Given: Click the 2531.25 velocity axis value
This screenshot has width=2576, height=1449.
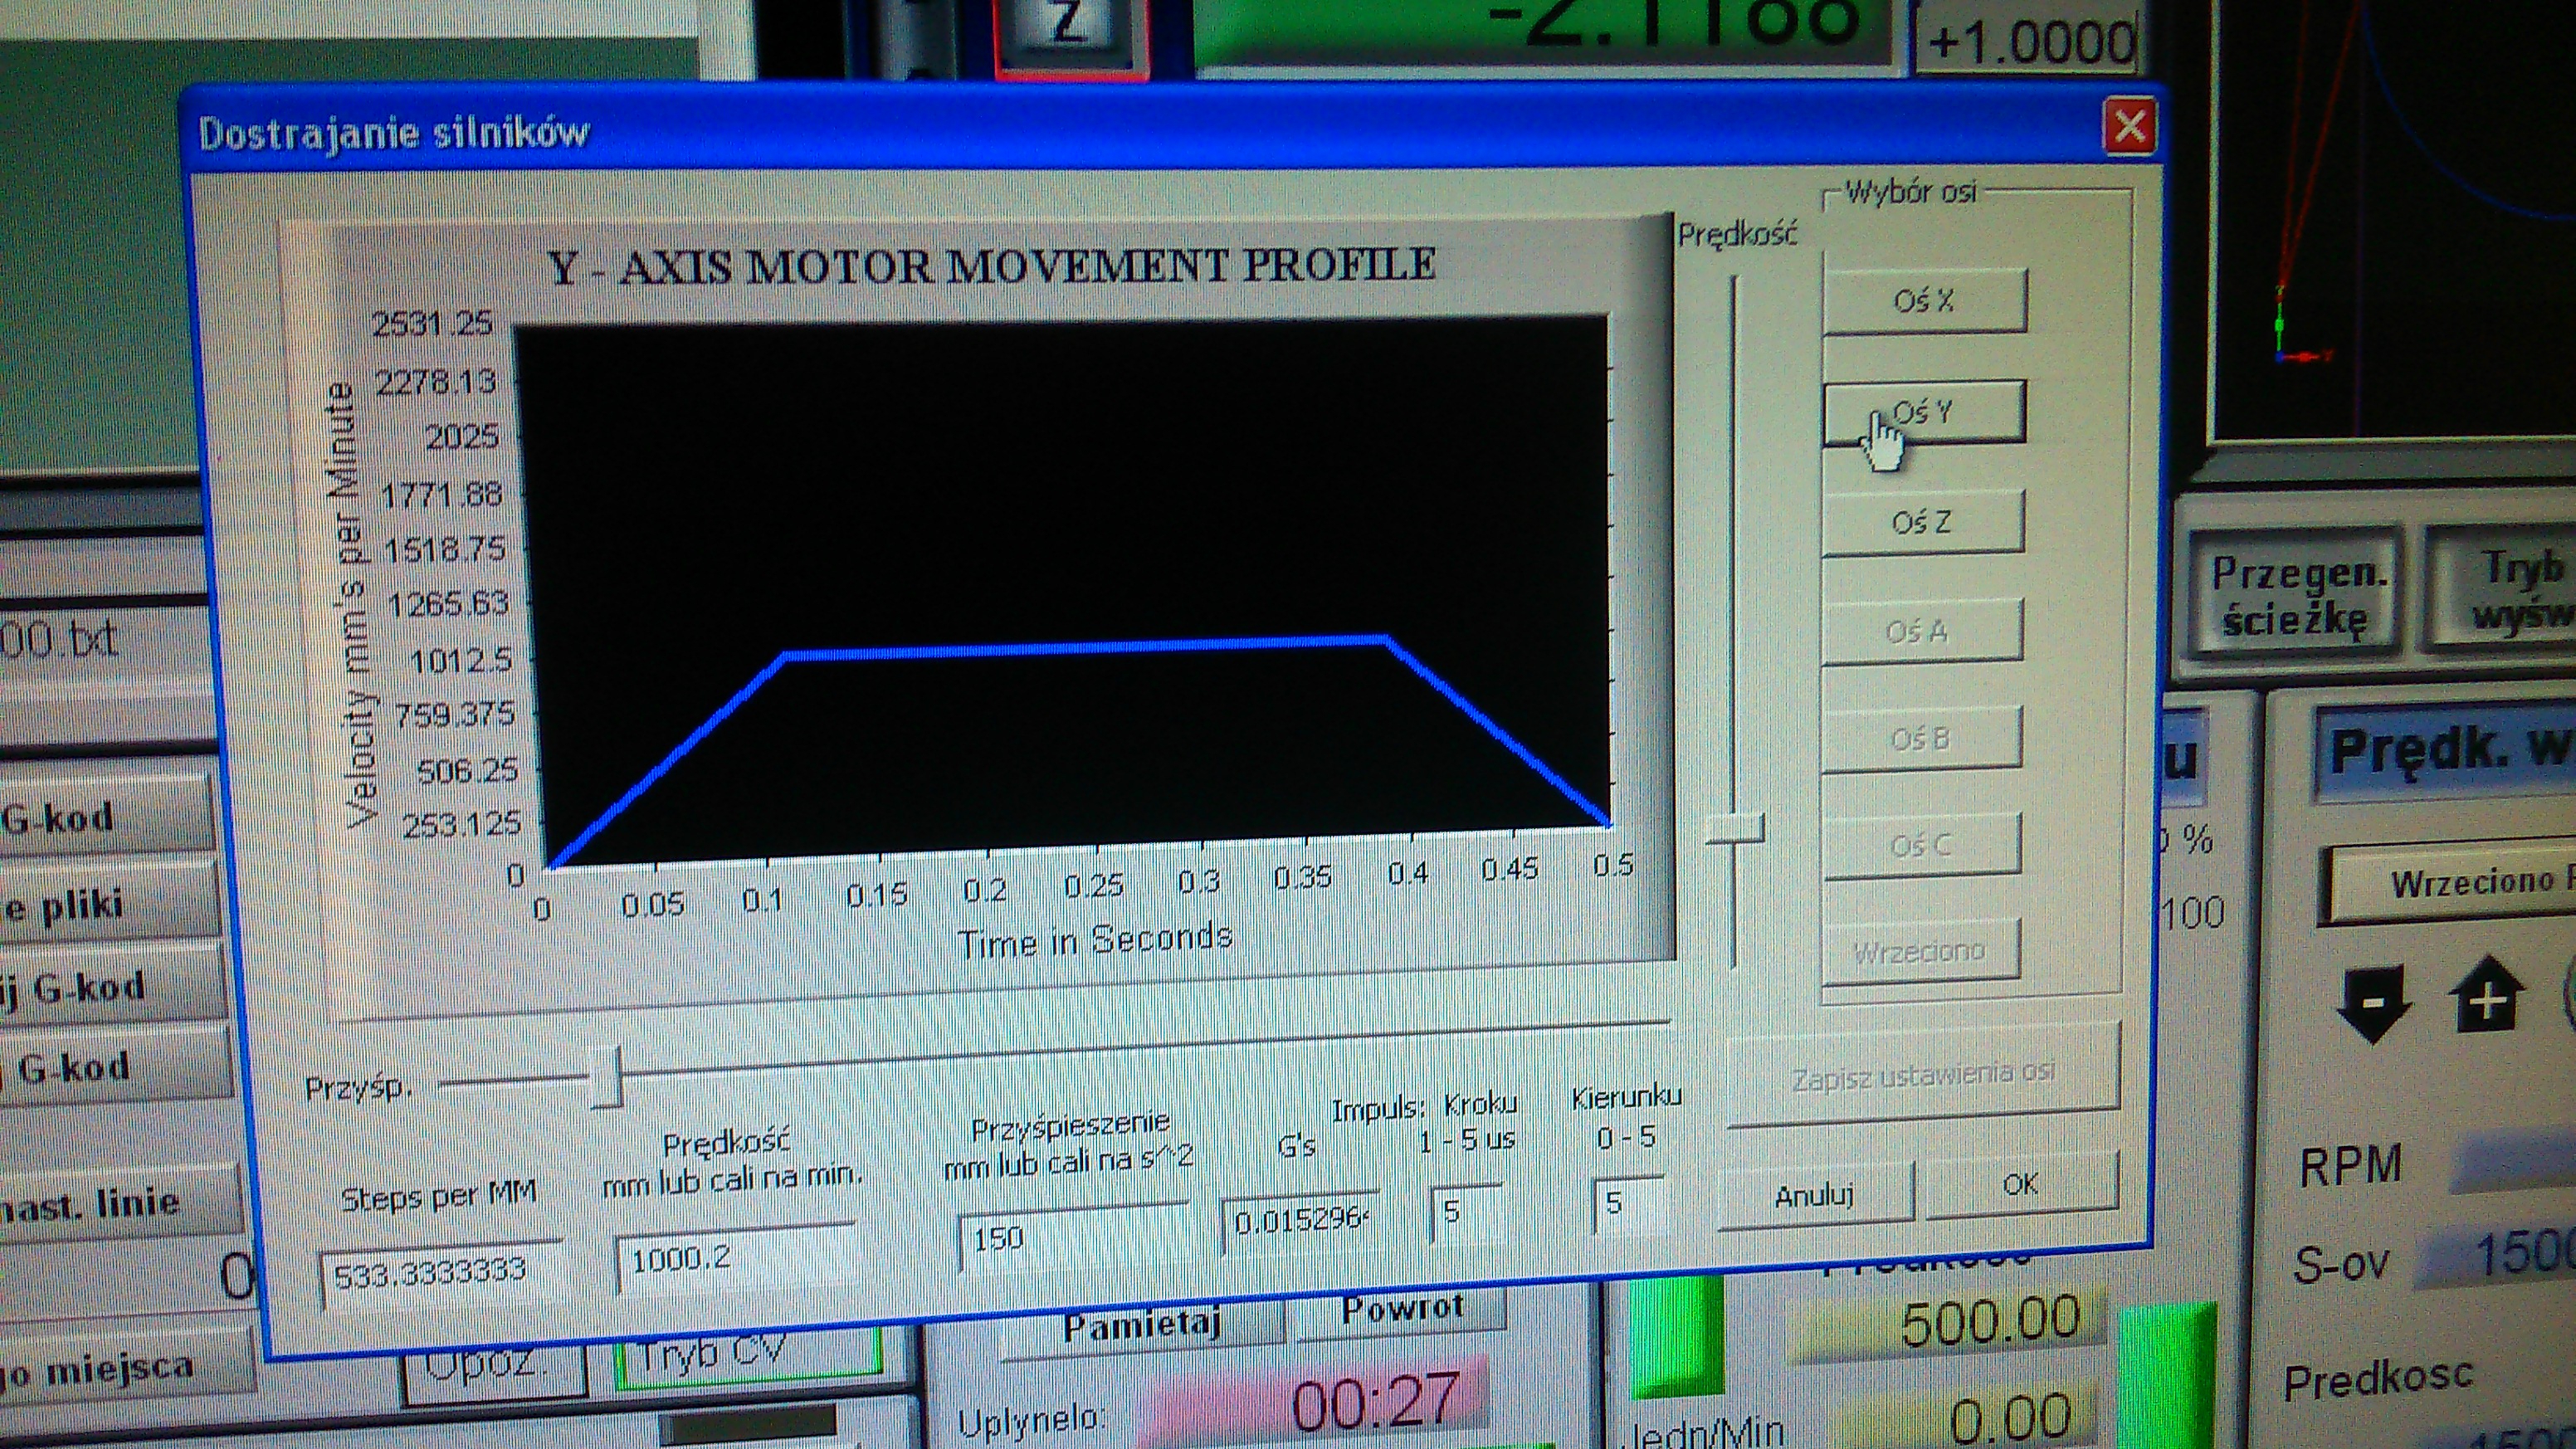Looking at the screenshot, I should [432, 323].
